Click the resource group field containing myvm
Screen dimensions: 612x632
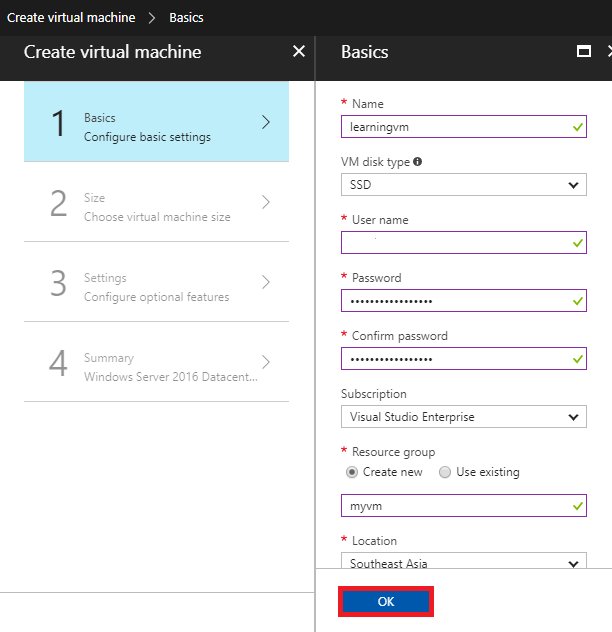pos(455,507)
